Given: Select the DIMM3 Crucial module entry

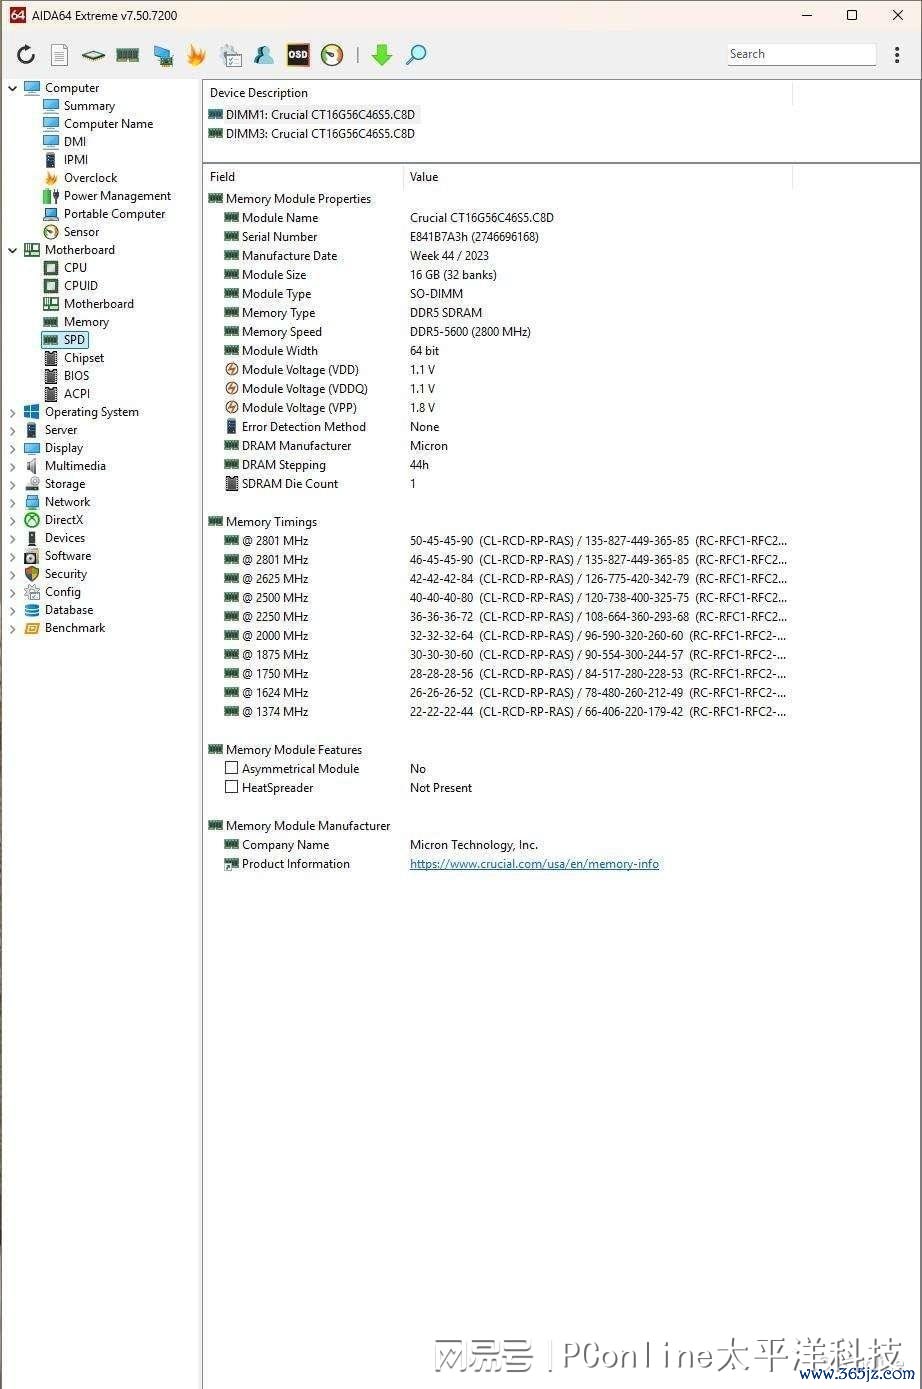Looking at the screenshot, I should click(x=311, y=134).
